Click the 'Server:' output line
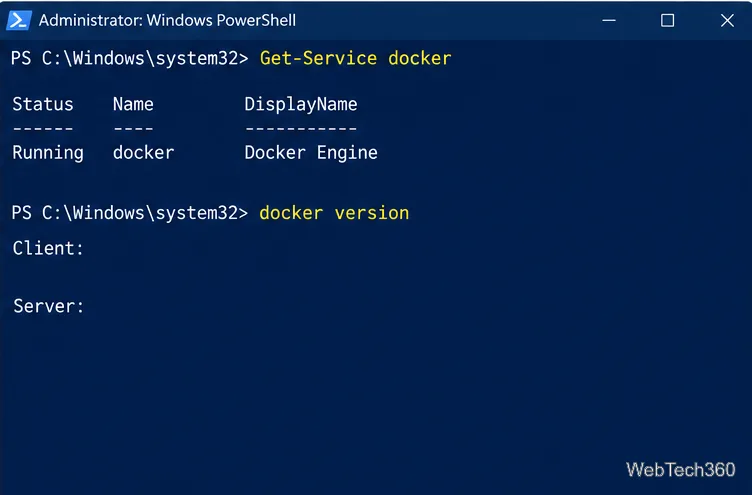The width and height of the screenshot is (752, 495). point(48,306)
